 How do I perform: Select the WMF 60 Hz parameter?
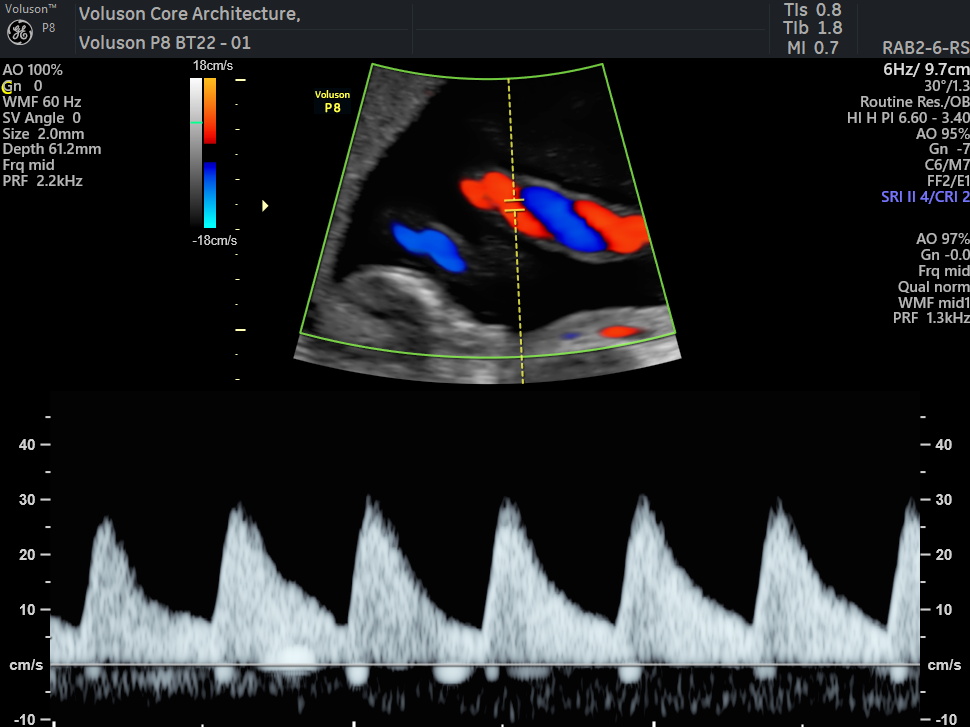pyautogui.click(x=42, y=102)
